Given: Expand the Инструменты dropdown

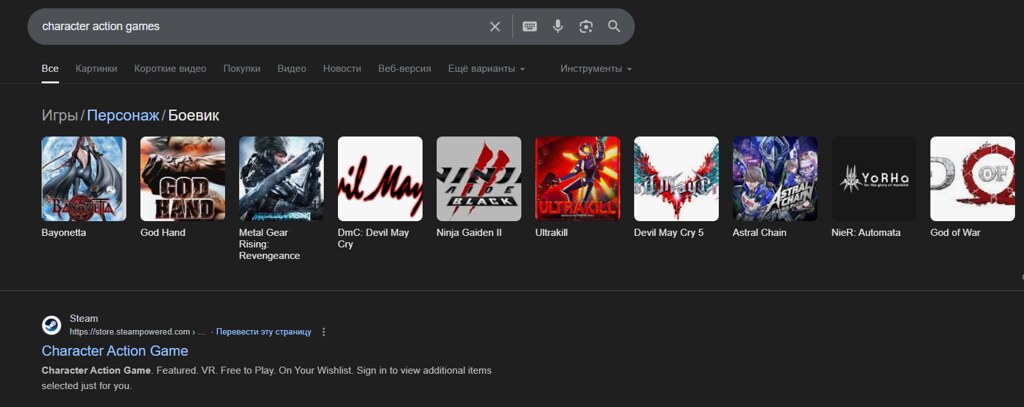Looking at the screenshot, I should [x=596, y=69].
